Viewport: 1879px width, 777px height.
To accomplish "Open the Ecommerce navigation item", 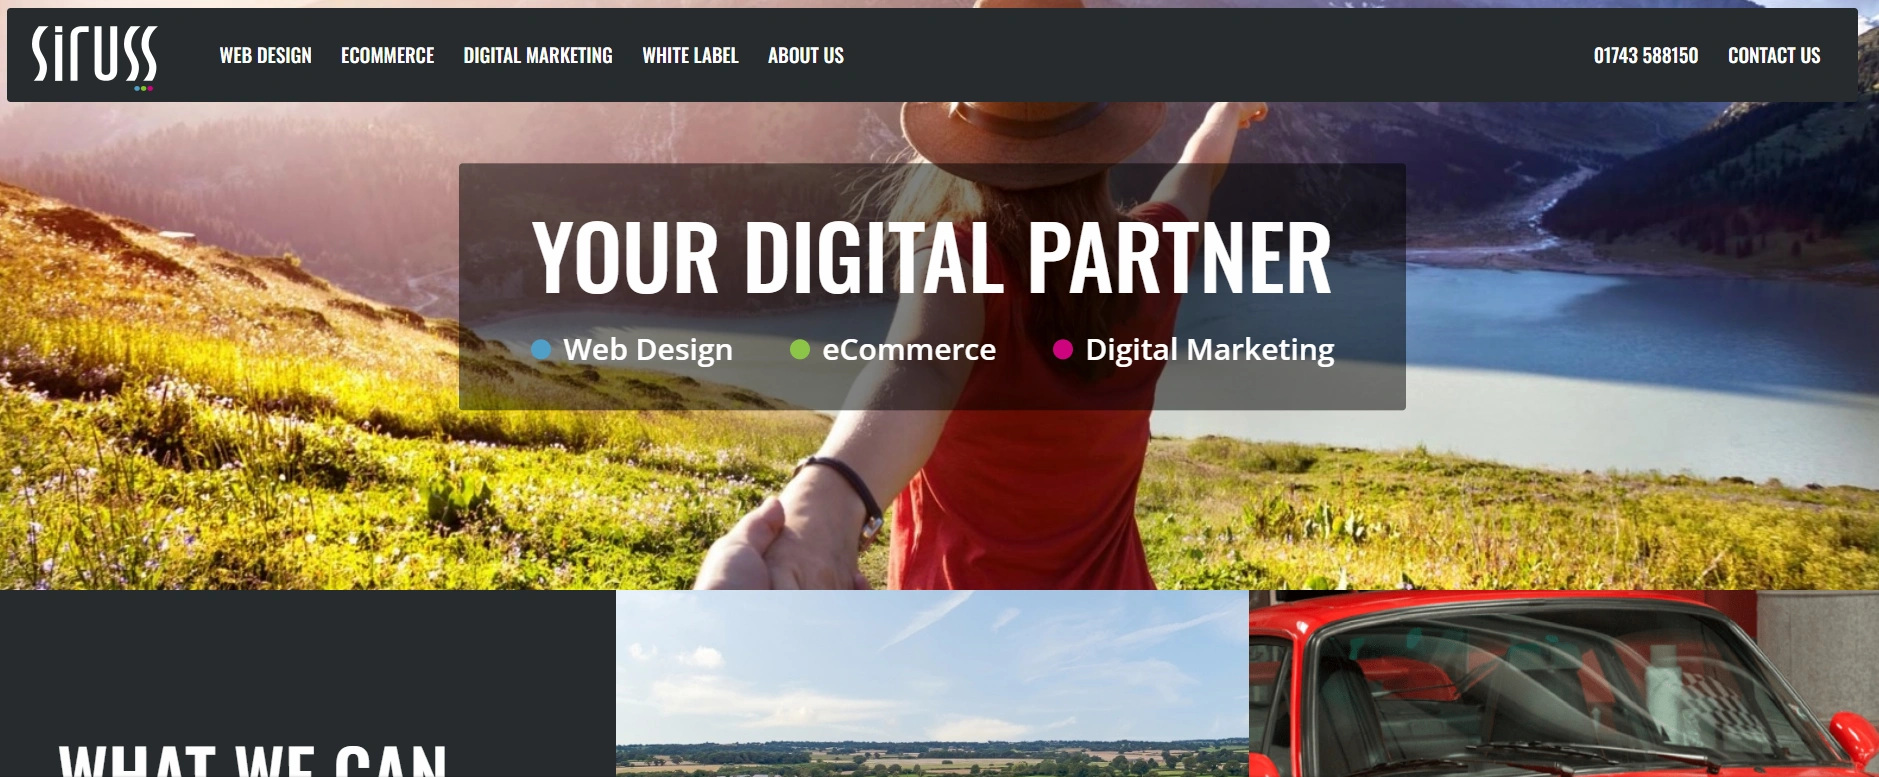I will (x=387, y=56).
